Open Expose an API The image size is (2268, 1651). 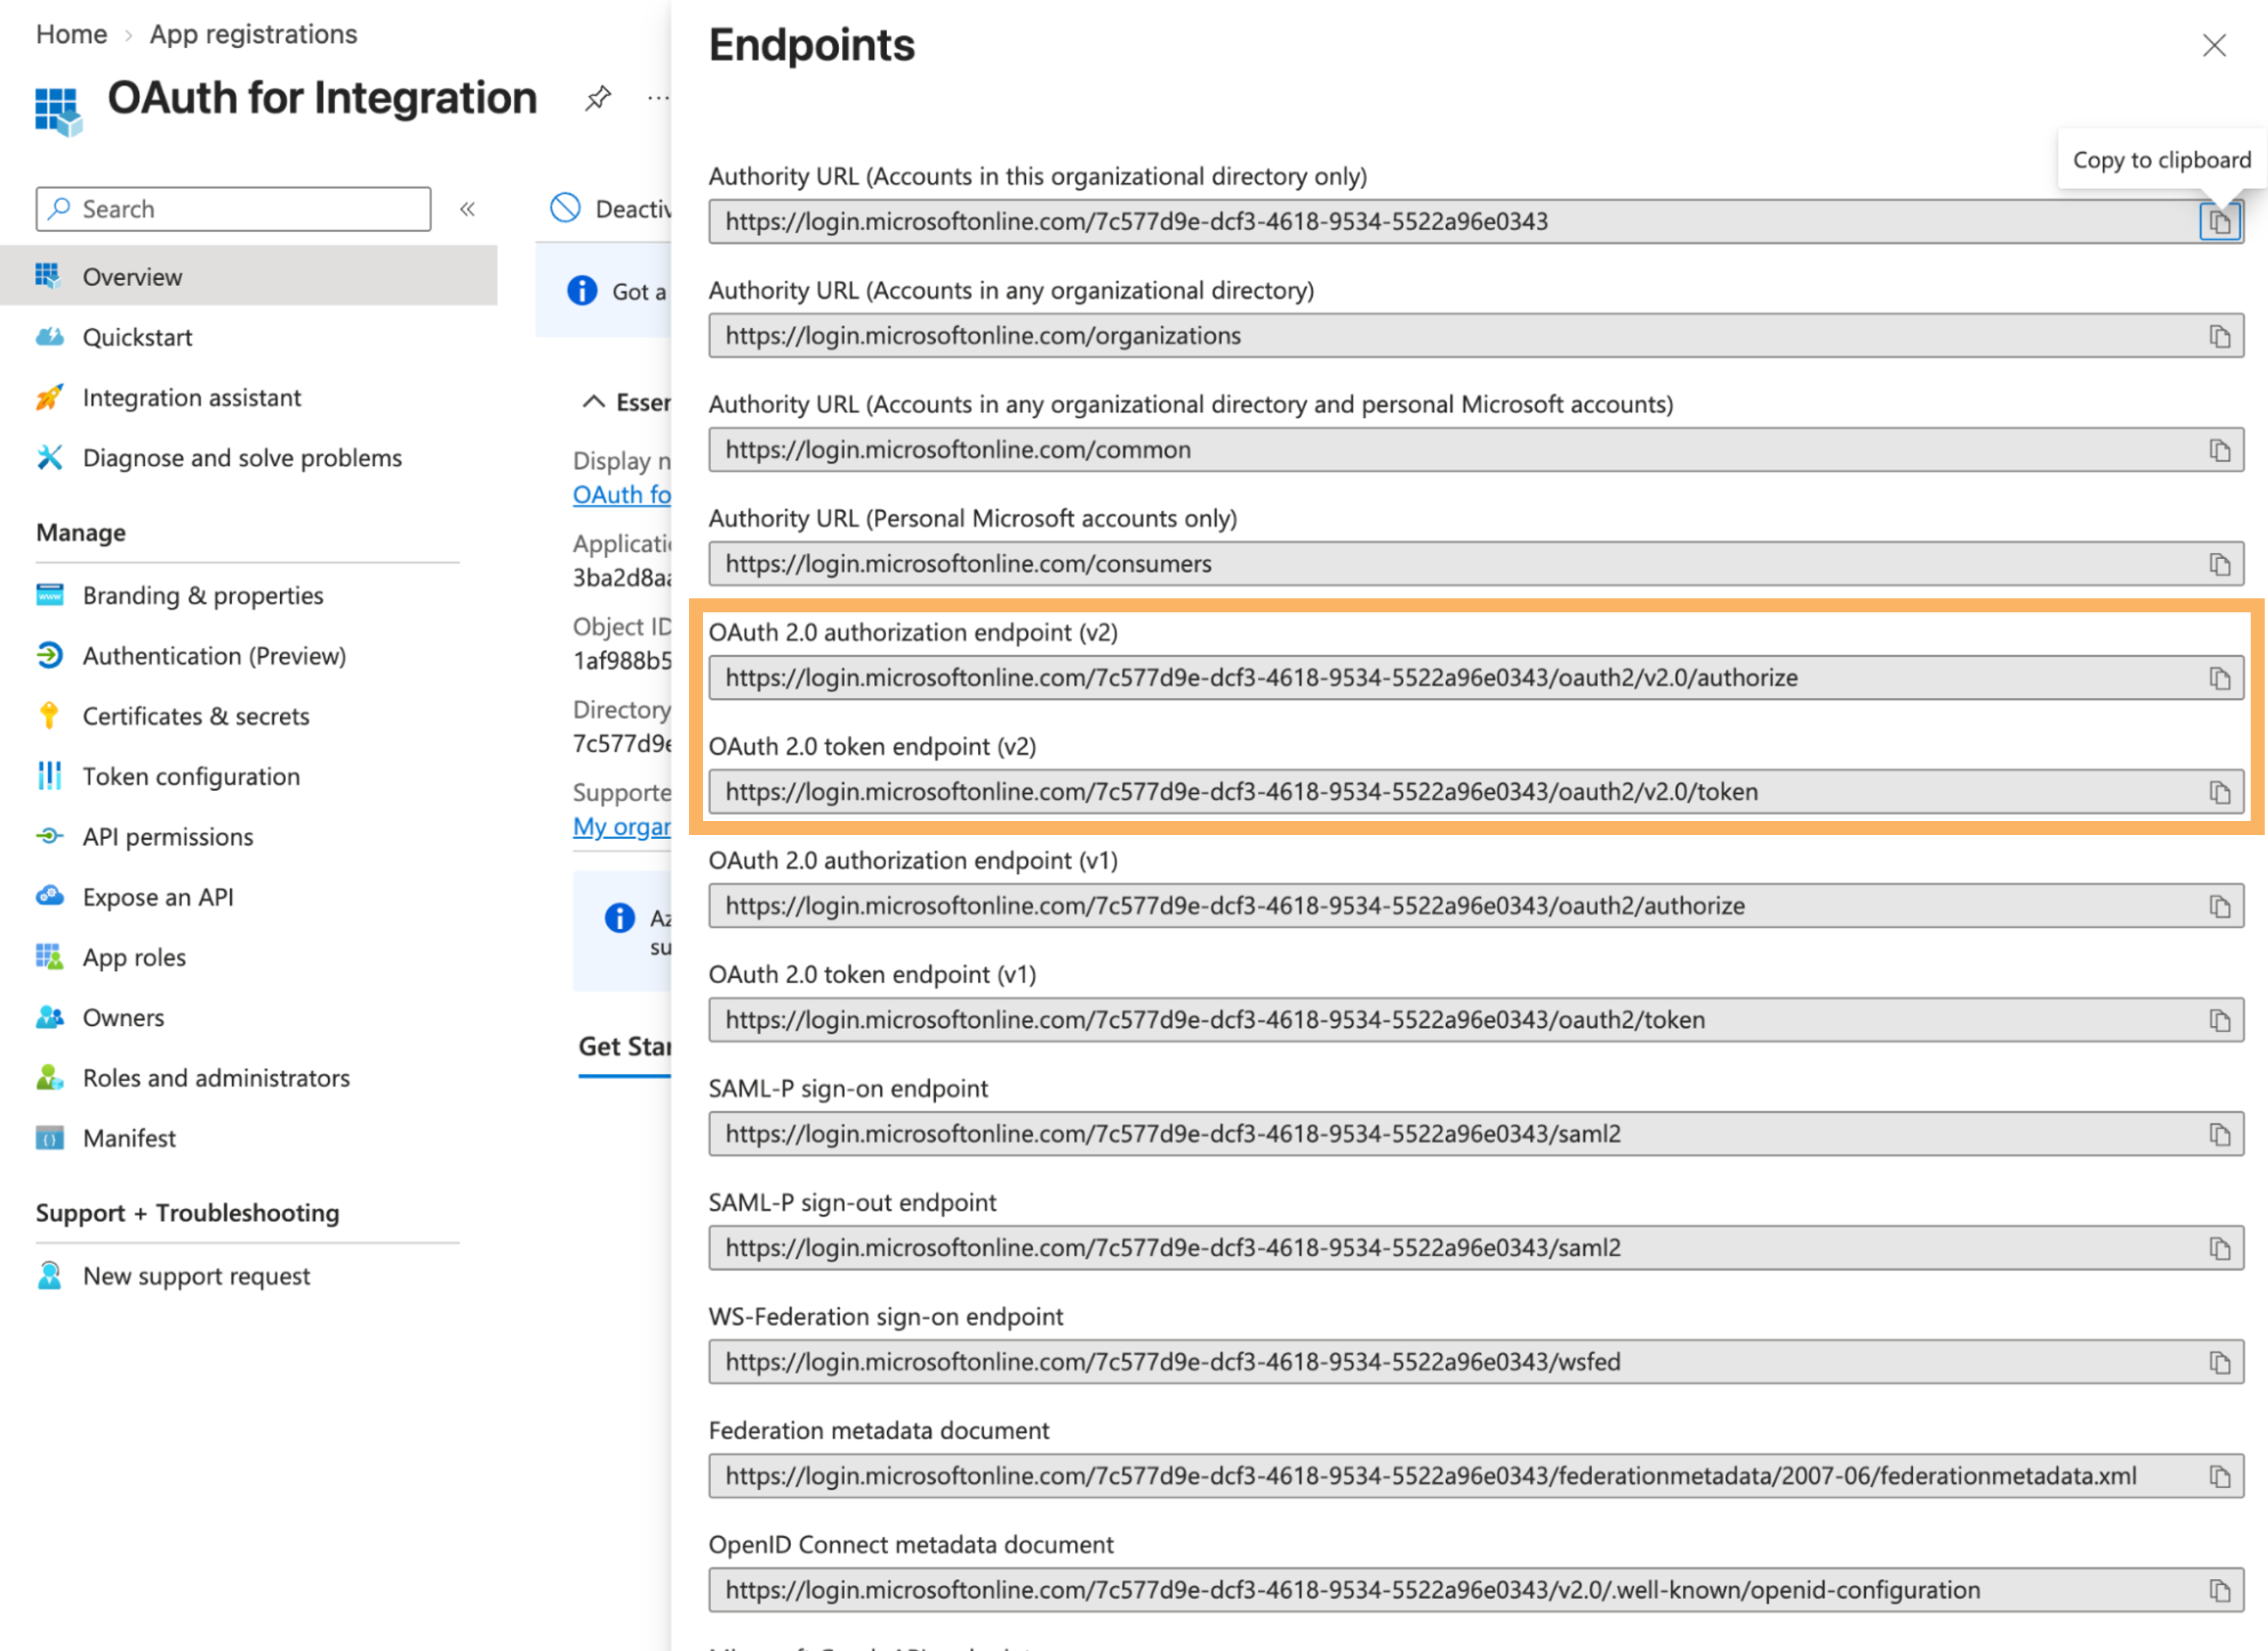(158, 897)
